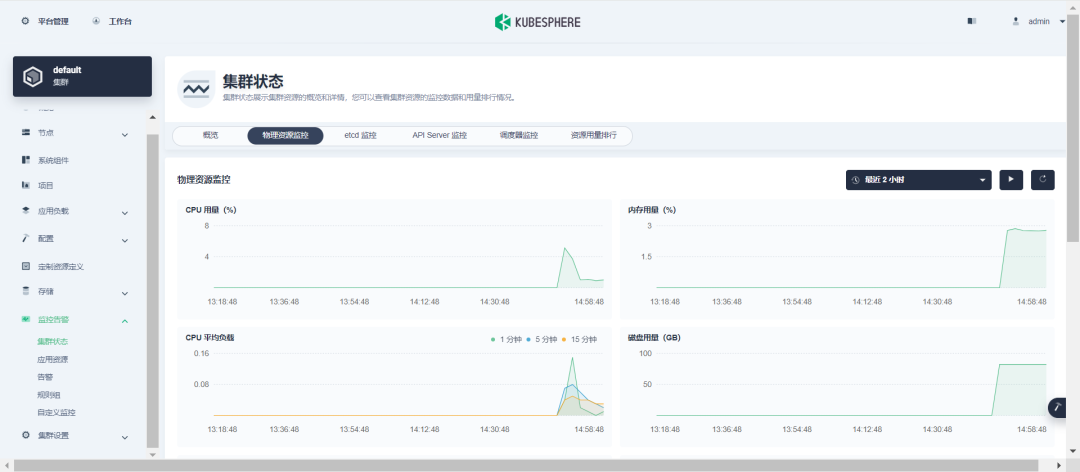The image size is (1080, 472).
Task: Click the 节点 nodes sidebar icon
Action: [x=25, y=132]
